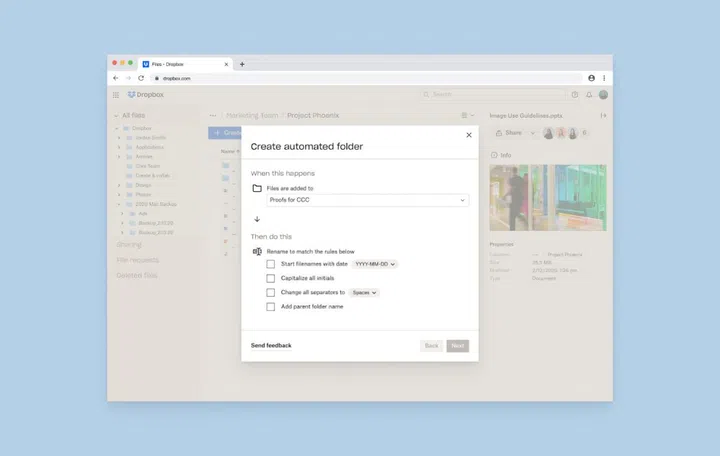
Task: Open the Proofs for CCC folder dropdown
Action: (x=368, y=200)
